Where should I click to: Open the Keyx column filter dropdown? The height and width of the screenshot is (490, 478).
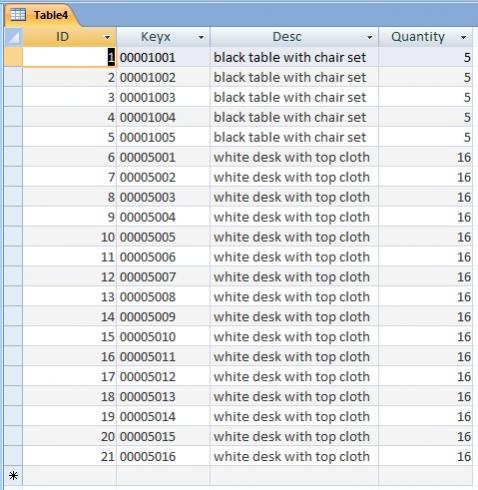pyautogui.click(x=201, y=37)
